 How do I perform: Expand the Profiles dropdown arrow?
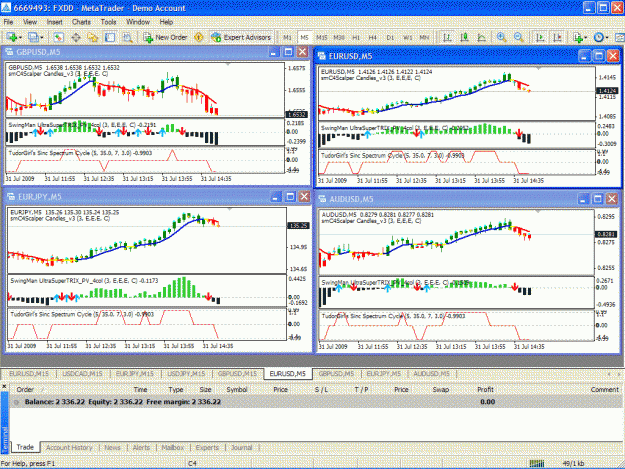point(42,37)
